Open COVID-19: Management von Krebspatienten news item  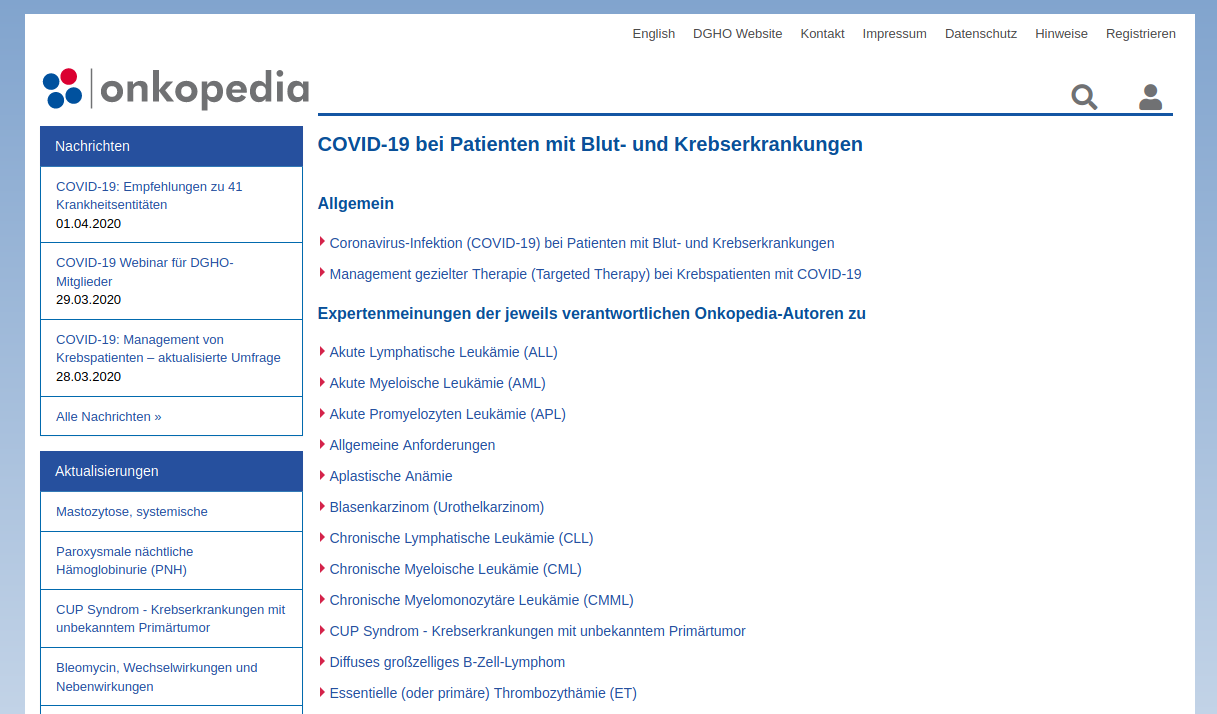click(x=168, y=348)
